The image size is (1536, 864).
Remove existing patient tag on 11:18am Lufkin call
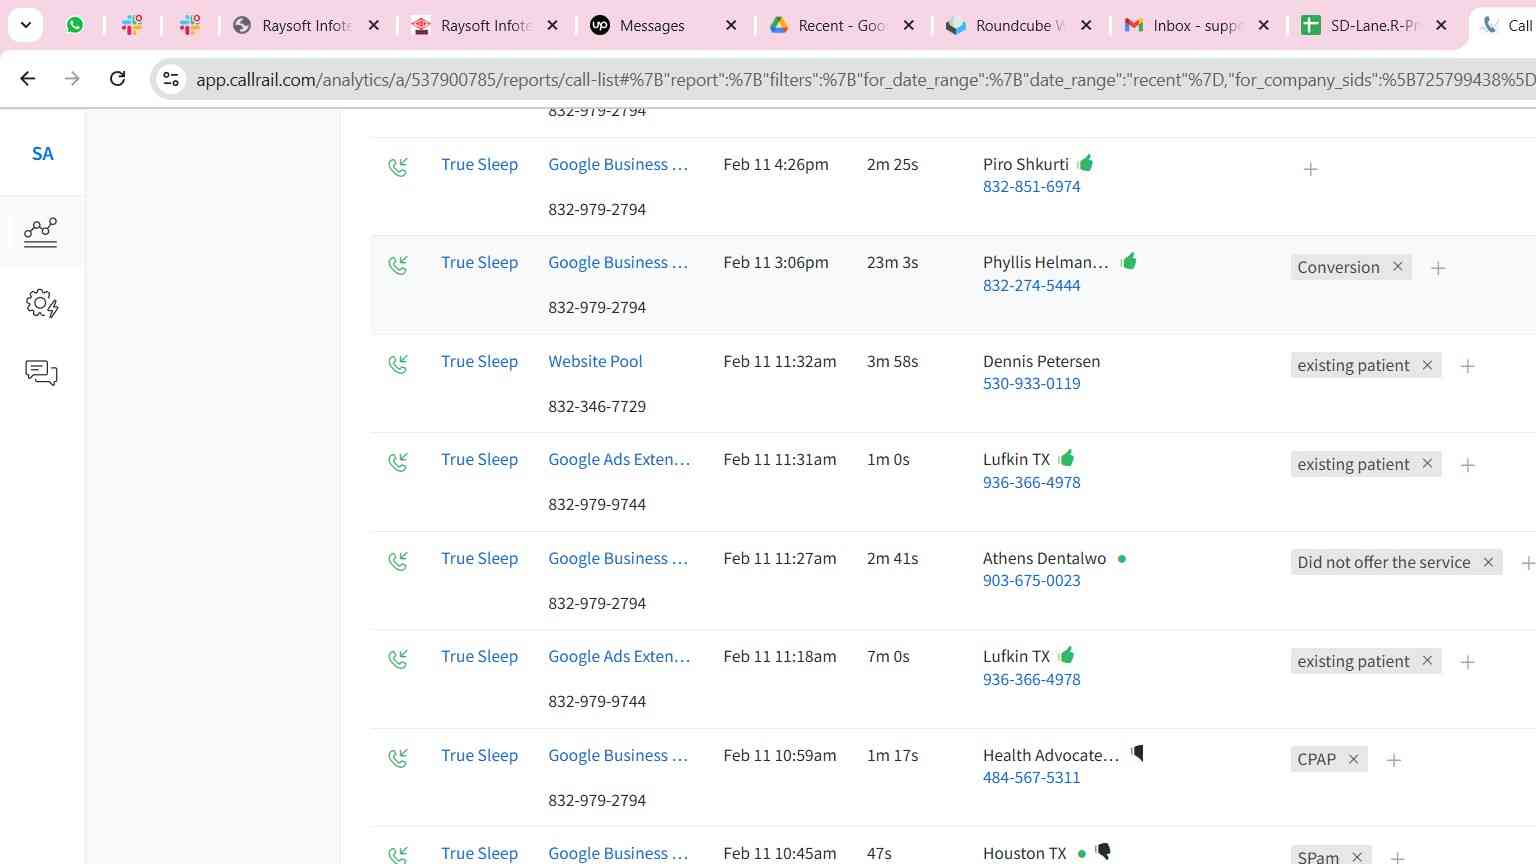[1428, 661]
